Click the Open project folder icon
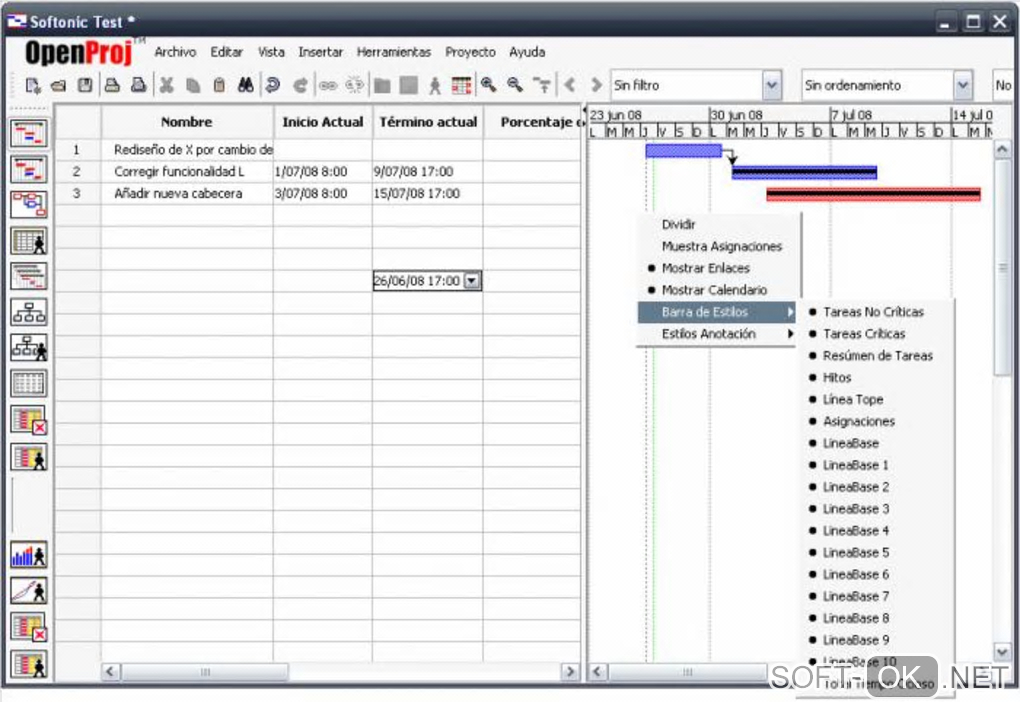The width and height of the screenshot is (1020, 702). [59, 85]
